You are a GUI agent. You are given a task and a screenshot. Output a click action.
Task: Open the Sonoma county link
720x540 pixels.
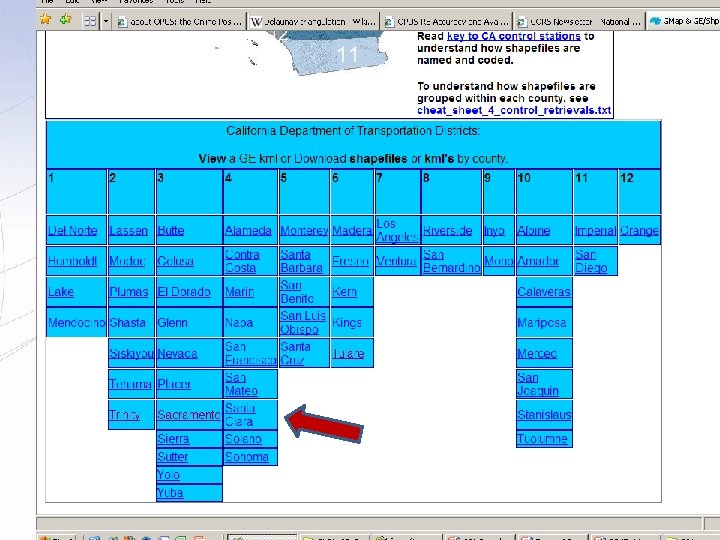click(x=247, y=457)
